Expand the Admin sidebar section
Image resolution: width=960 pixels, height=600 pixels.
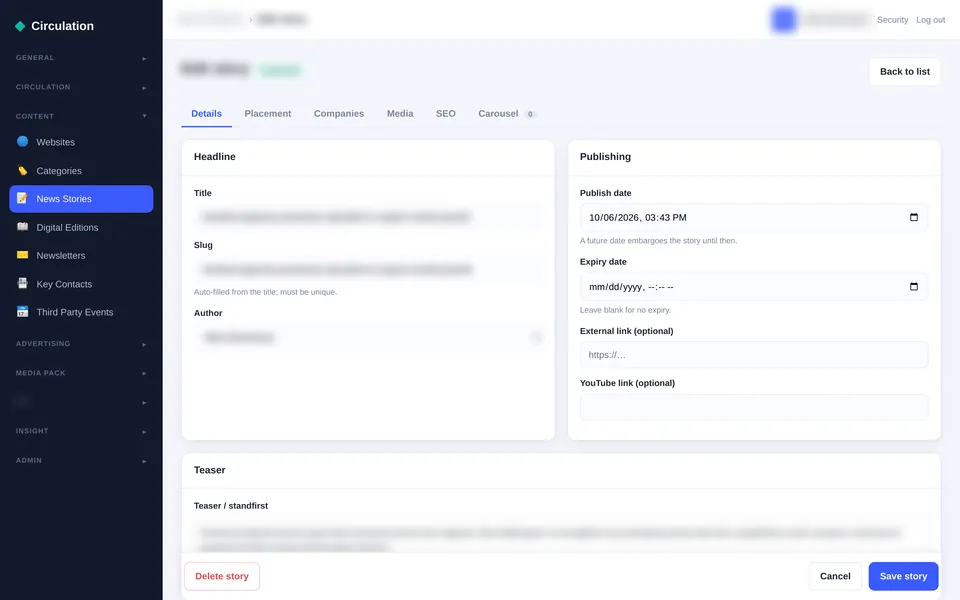81,460
